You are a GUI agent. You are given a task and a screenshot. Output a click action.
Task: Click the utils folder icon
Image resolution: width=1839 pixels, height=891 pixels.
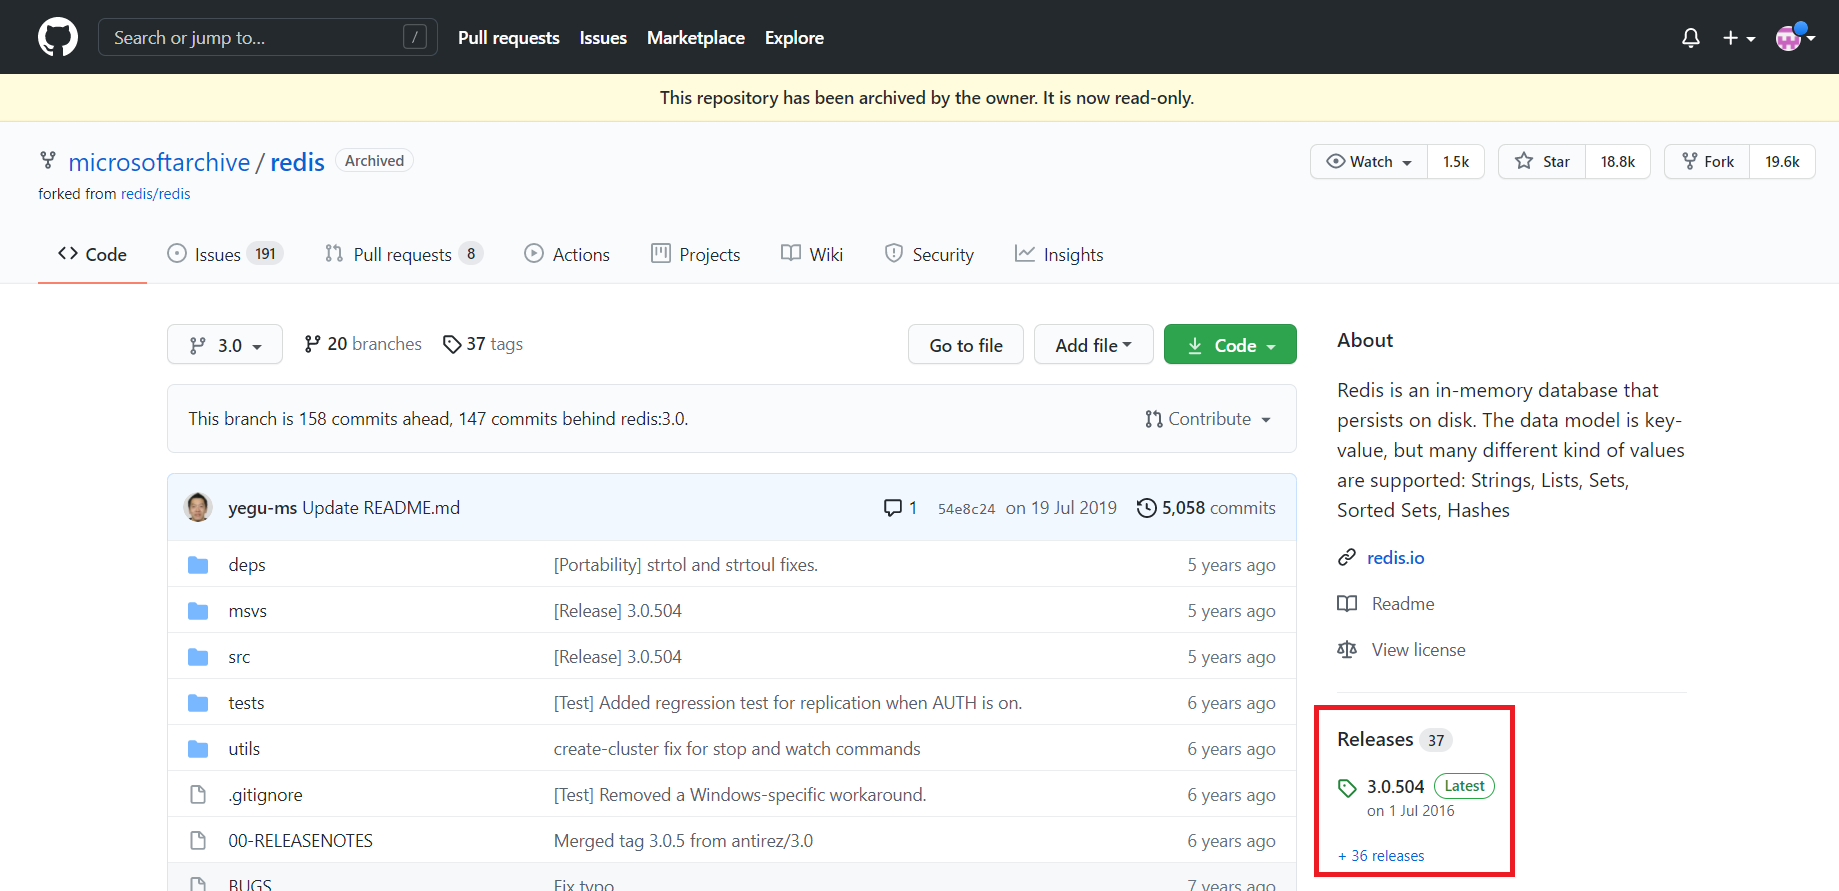198,749
